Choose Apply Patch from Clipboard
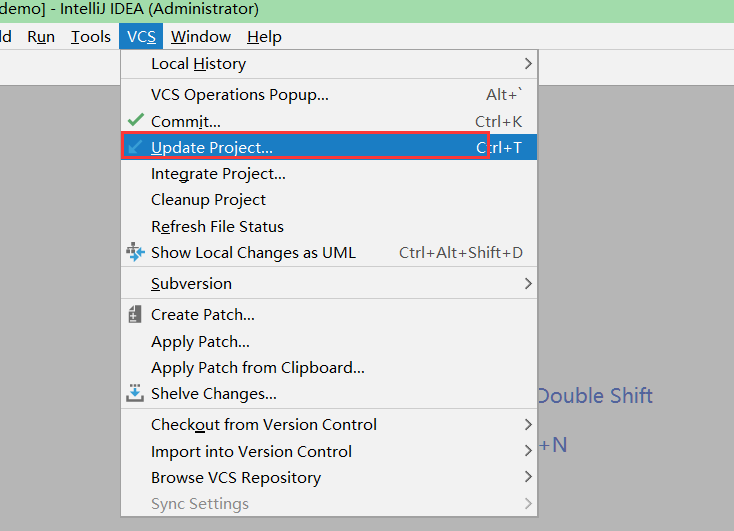Image resolution: width=734 pixels, height=531 pixels. (x=329, y=368)
